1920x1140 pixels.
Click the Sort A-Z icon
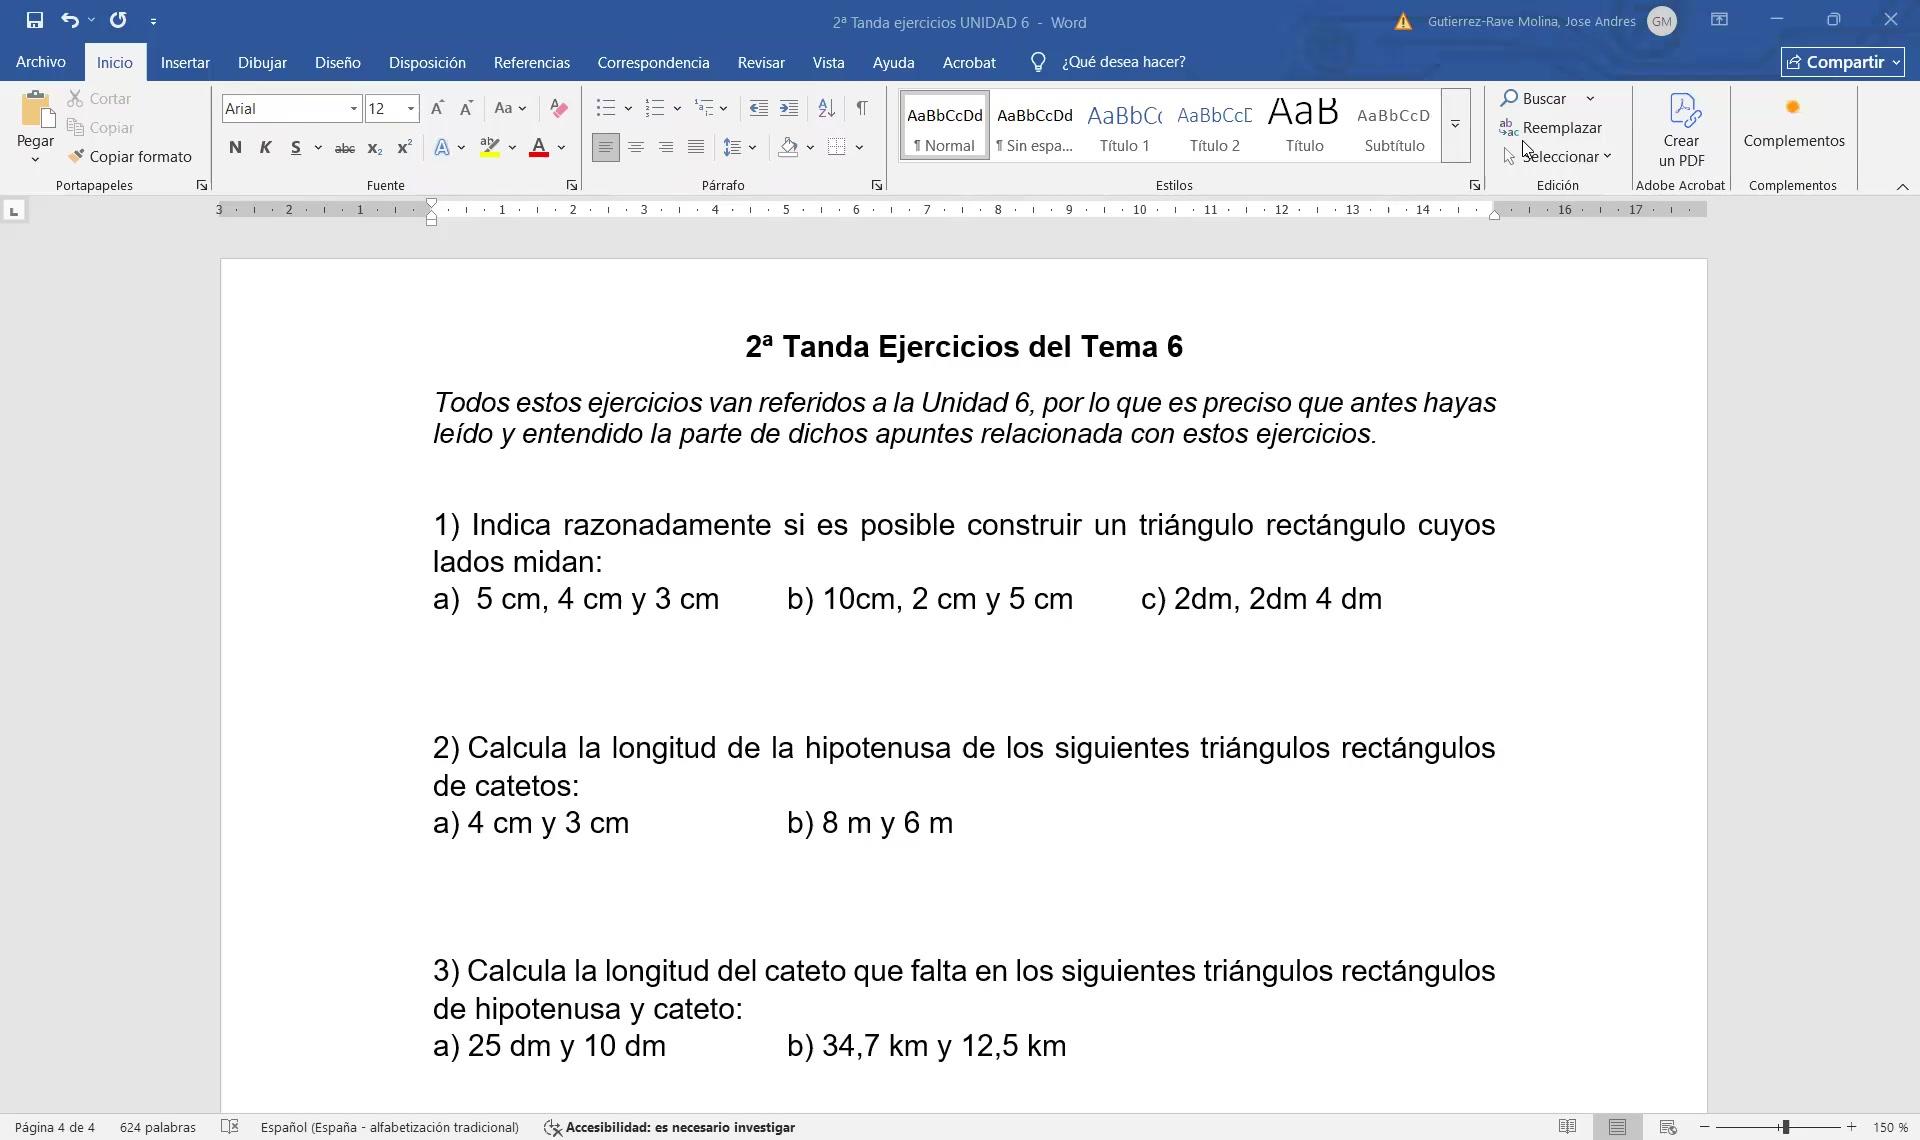pos(826,108)
